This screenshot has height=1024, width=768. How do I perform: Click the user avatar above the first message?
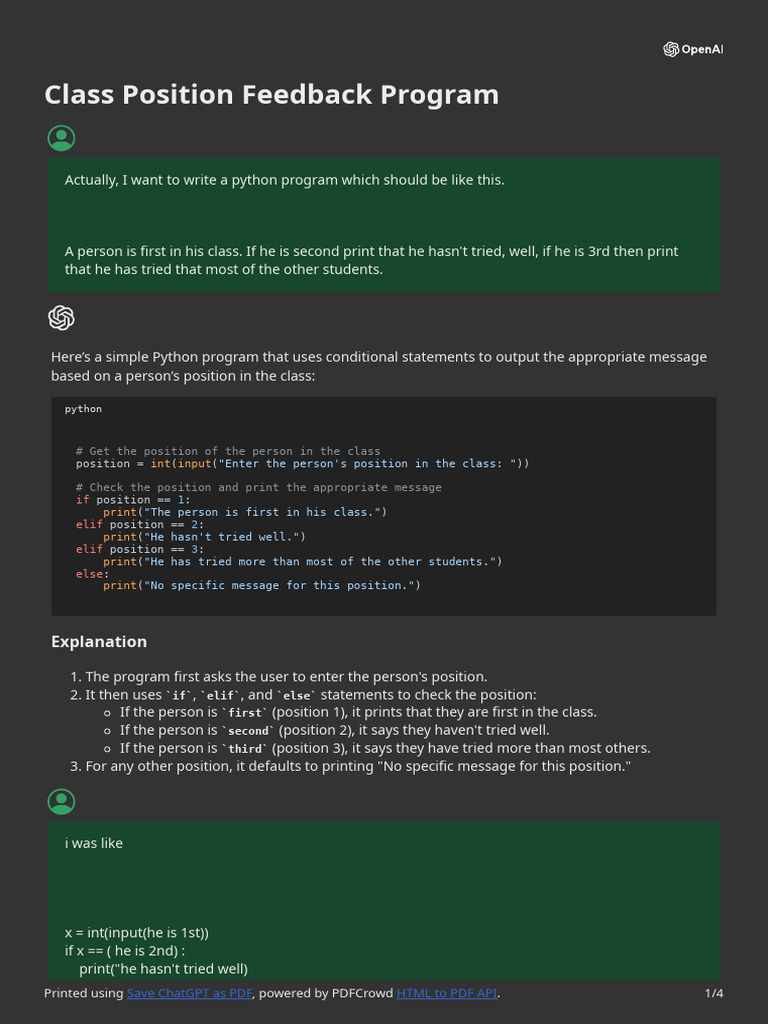pyautogui.click(x=61, y=138)
